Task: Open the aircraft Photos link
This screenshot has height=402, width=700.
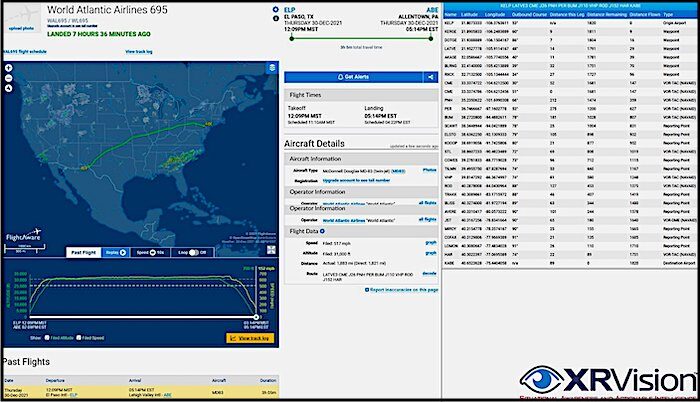Action: click(x=429, y=170)
